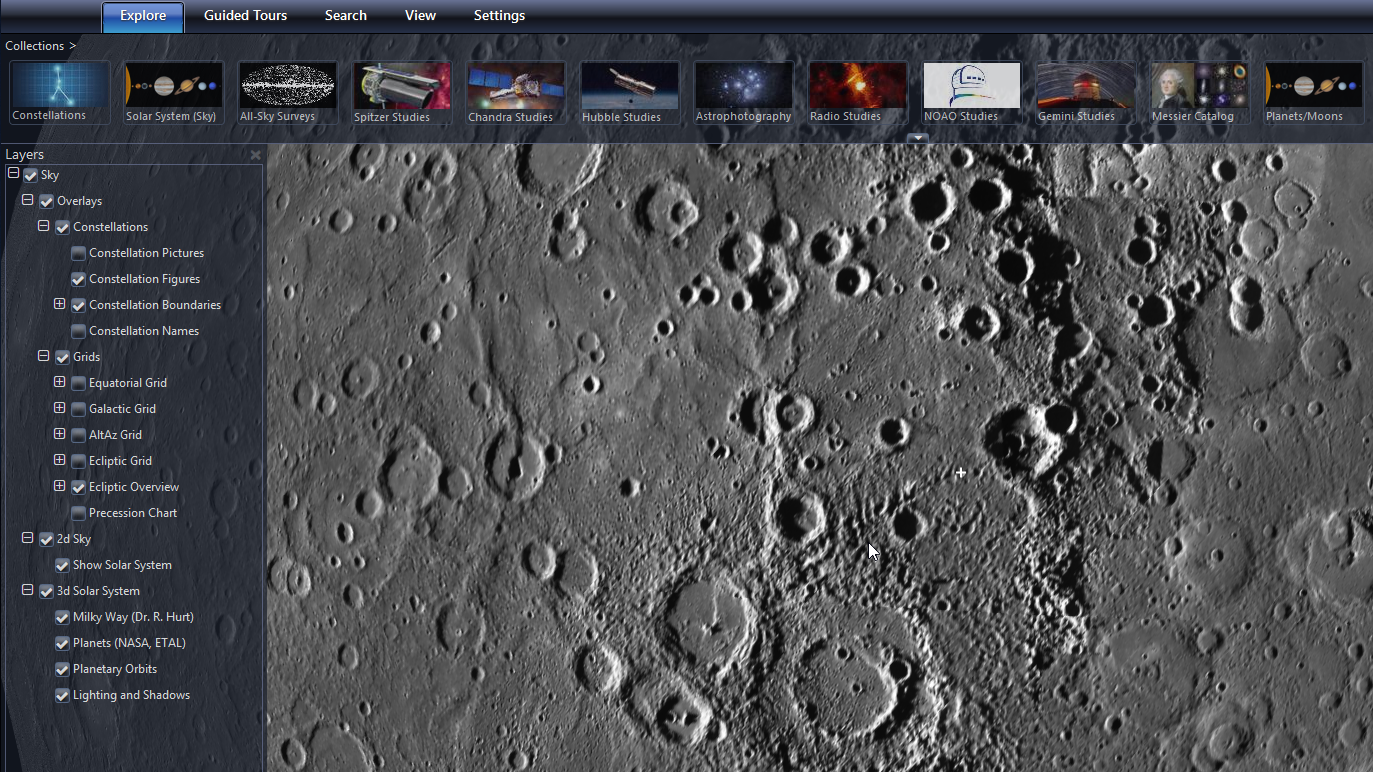Open the Constellations collection thumbnail
Image resolution: width=1373 pixels, height=772 pixels.
point(60,93)
